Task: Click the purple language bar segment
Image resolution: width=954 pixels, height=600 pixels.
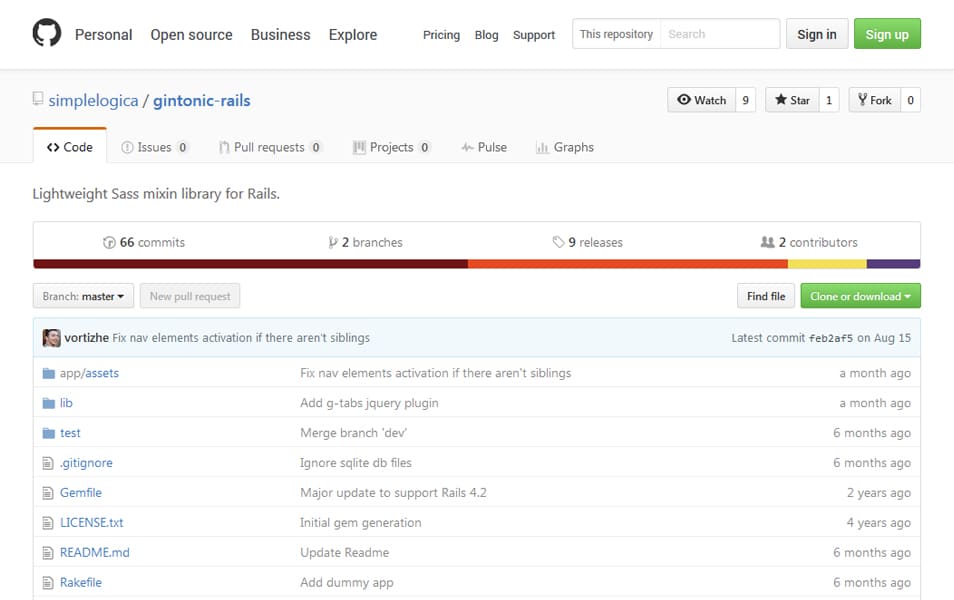Action: click(x=894, y=263)
